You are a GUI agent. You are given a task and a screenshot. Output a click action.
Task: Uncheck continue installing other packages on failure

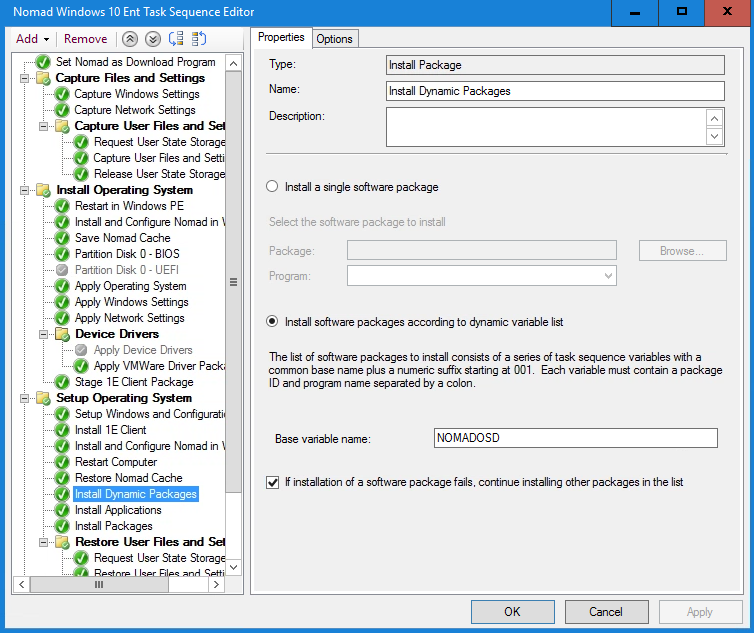[x=273, y=482]
